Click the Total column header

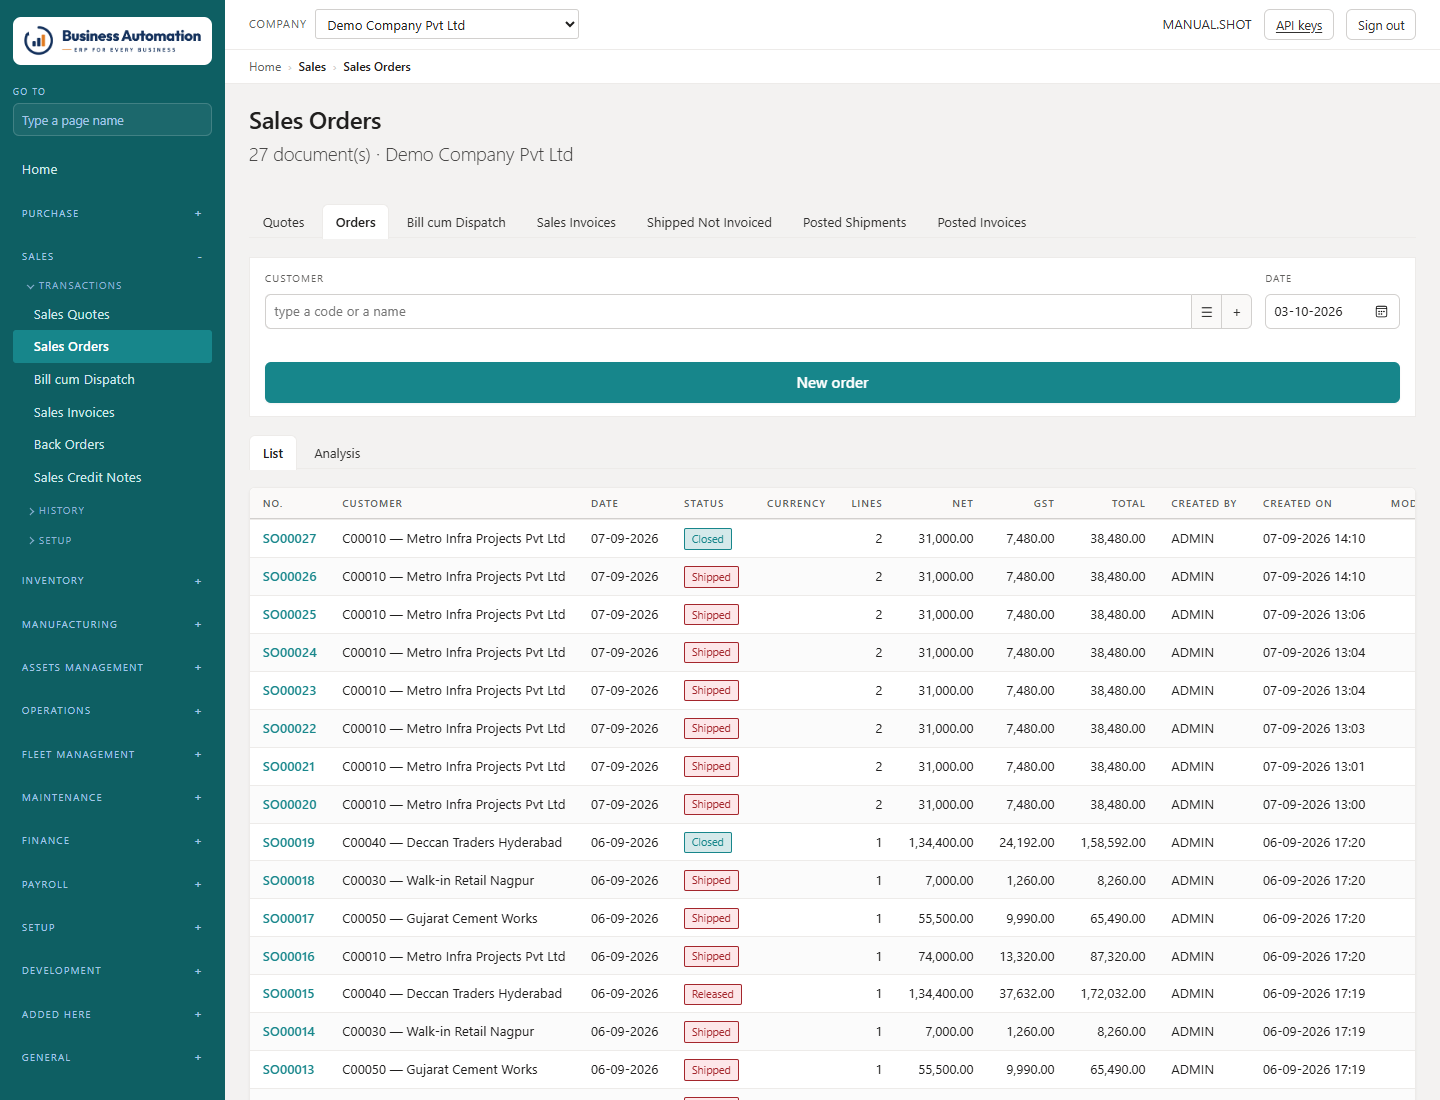pos(1128,504)
